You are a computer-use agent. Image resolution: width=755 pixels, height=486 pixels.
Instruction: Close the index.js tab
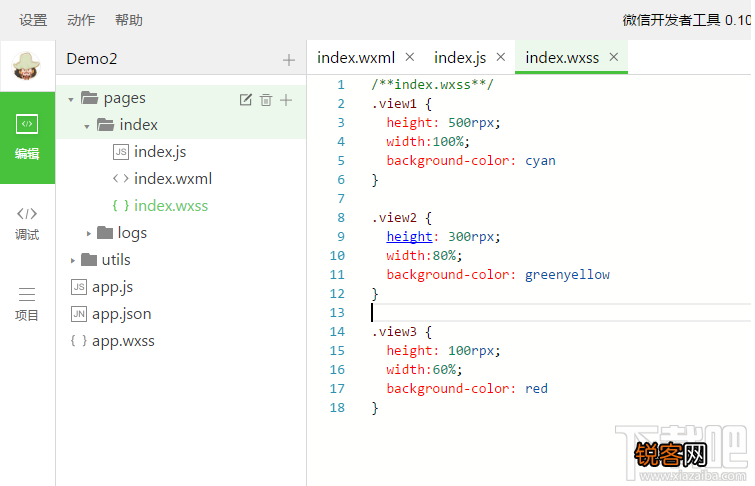(x=501, y=57)
